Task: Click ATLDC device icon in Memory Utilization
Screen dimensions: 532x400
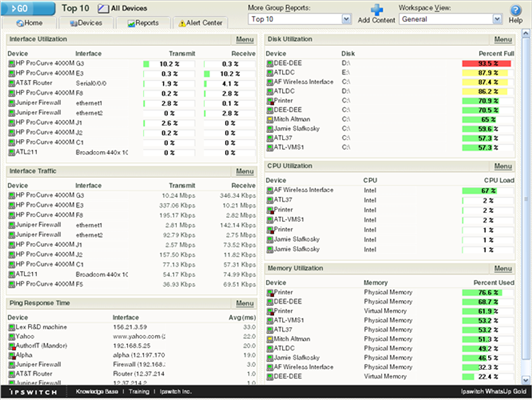Action: [270, 349]
